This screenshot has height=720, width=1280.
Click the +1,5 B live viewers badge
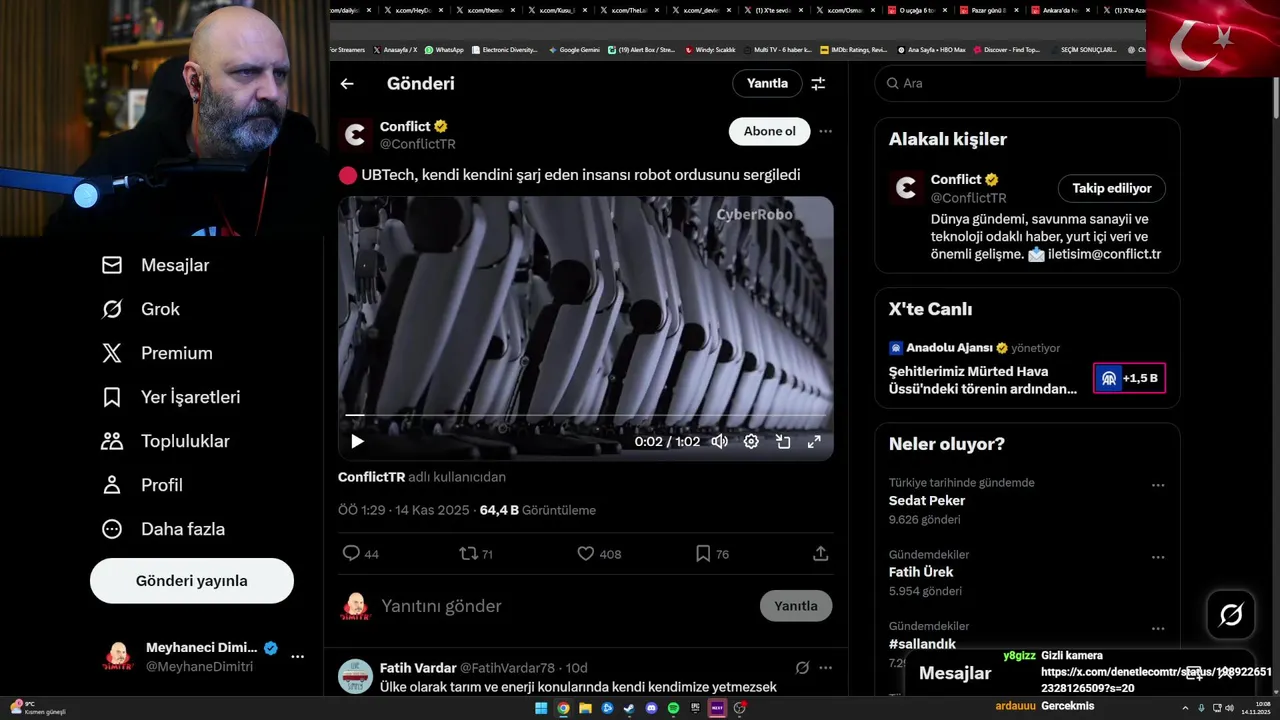tap(1129, 378)
